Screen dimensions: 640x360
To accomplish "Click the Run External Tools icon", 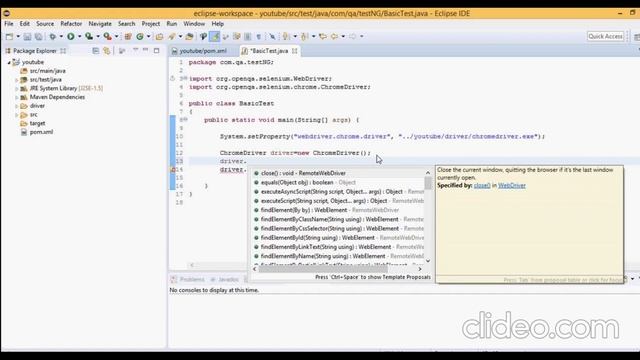I will point(107,36).
